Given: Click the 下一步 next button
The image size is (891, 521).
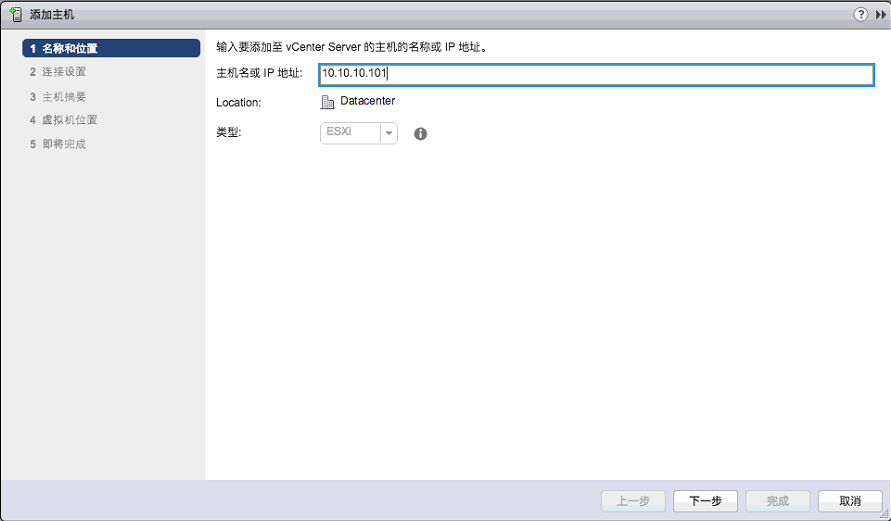Looking at the screenshot, I should 705,501.
